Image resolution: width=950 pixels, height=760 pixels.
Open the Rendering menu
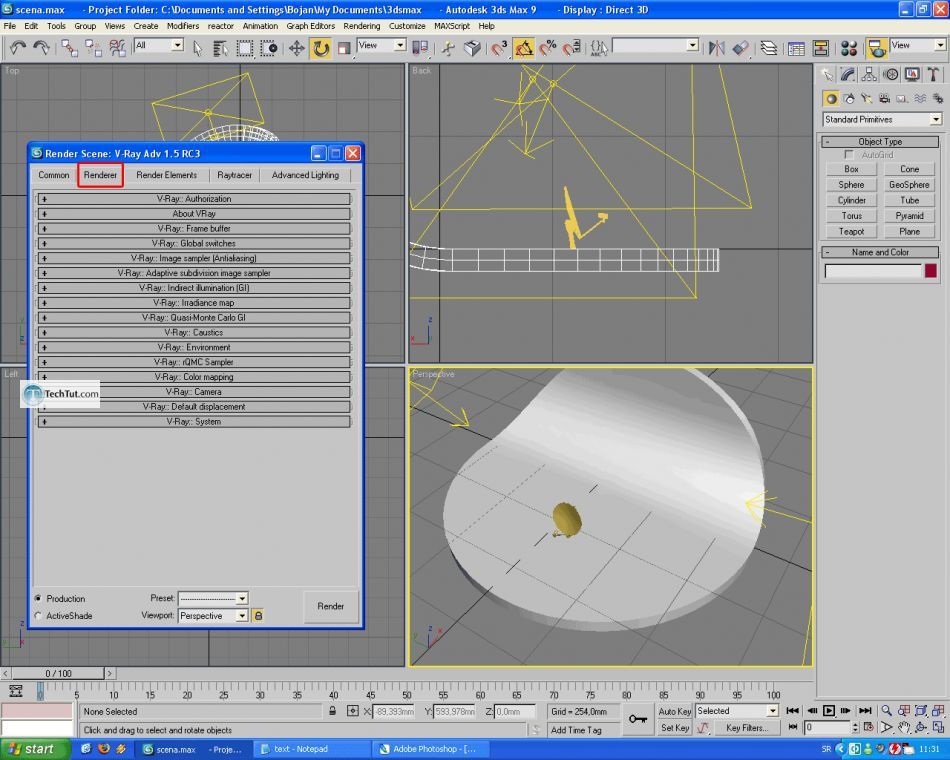click(362, 26)
